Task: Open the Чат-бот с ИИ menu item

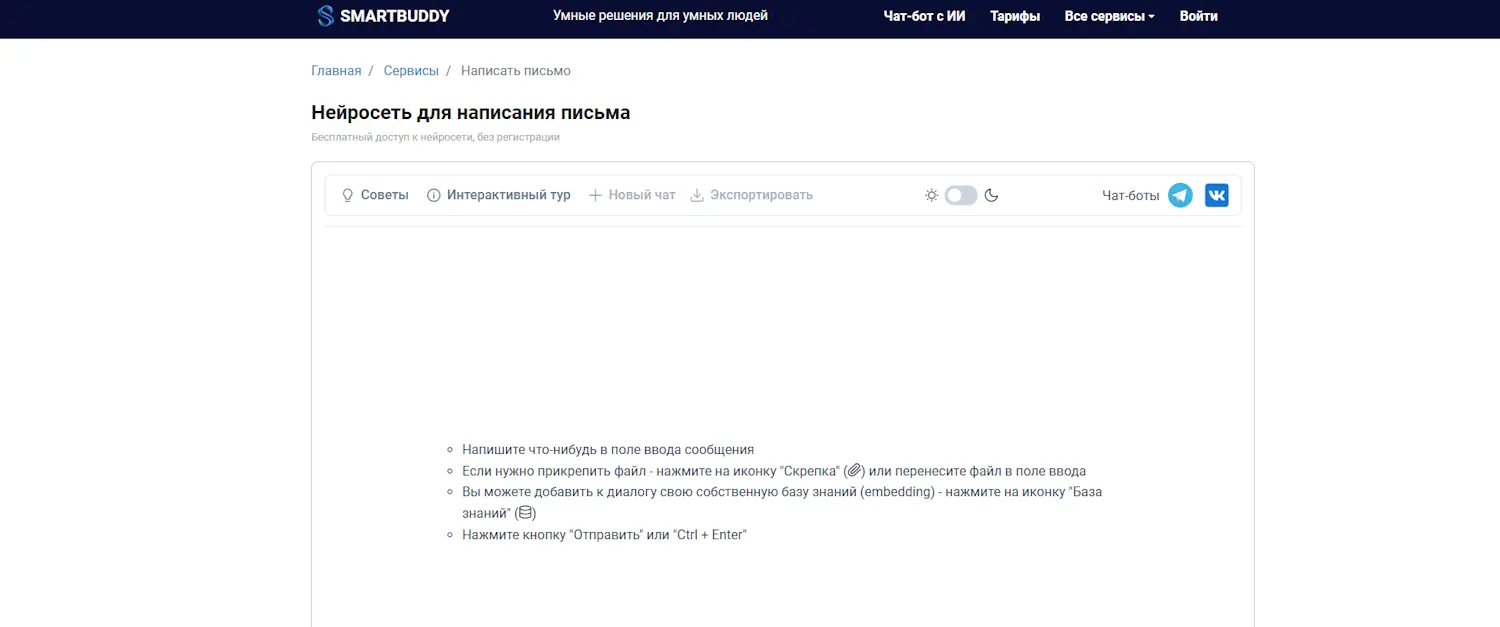Action: 924,16
